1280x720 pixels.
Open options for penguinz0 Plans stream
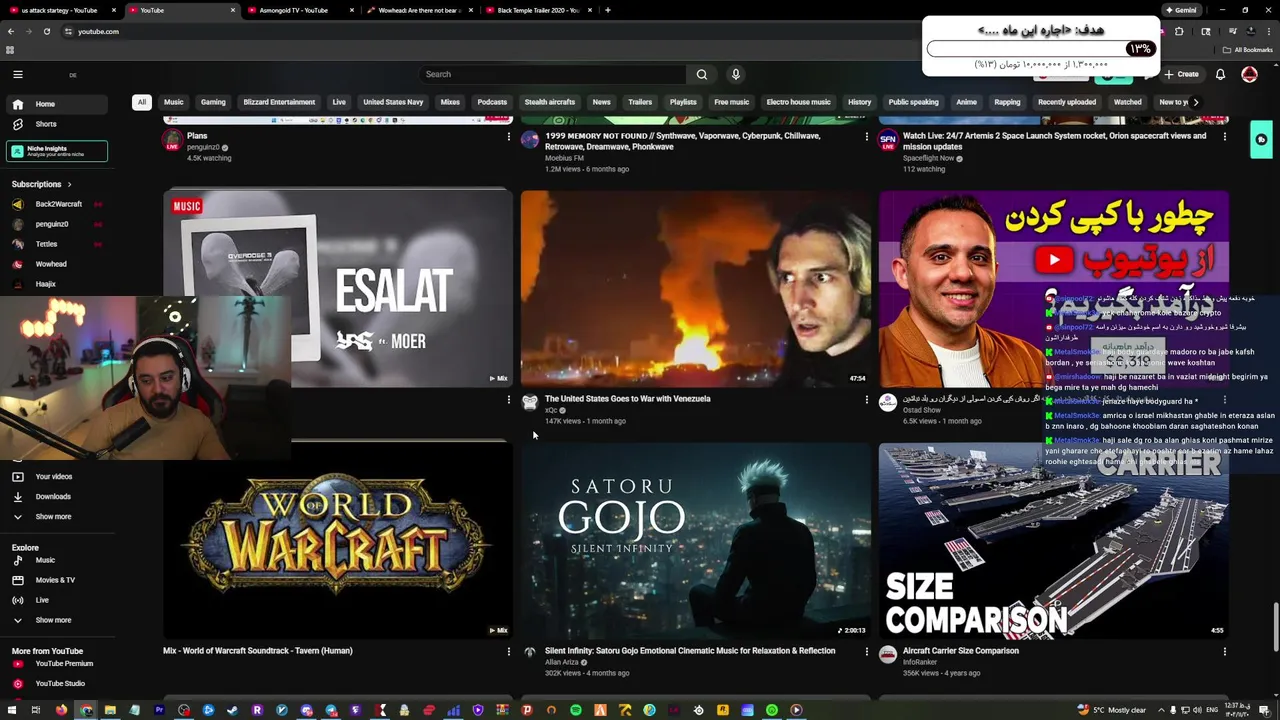click(x=508, y=136)
